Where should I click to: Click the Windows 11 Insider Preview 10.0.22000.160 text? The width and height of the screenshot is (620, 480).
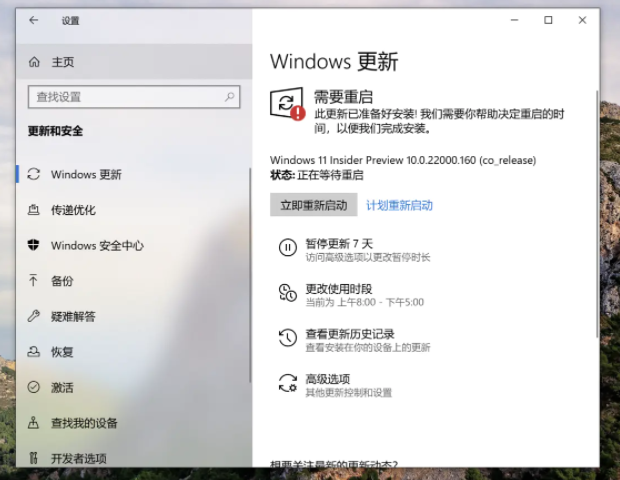pos(403,160)
